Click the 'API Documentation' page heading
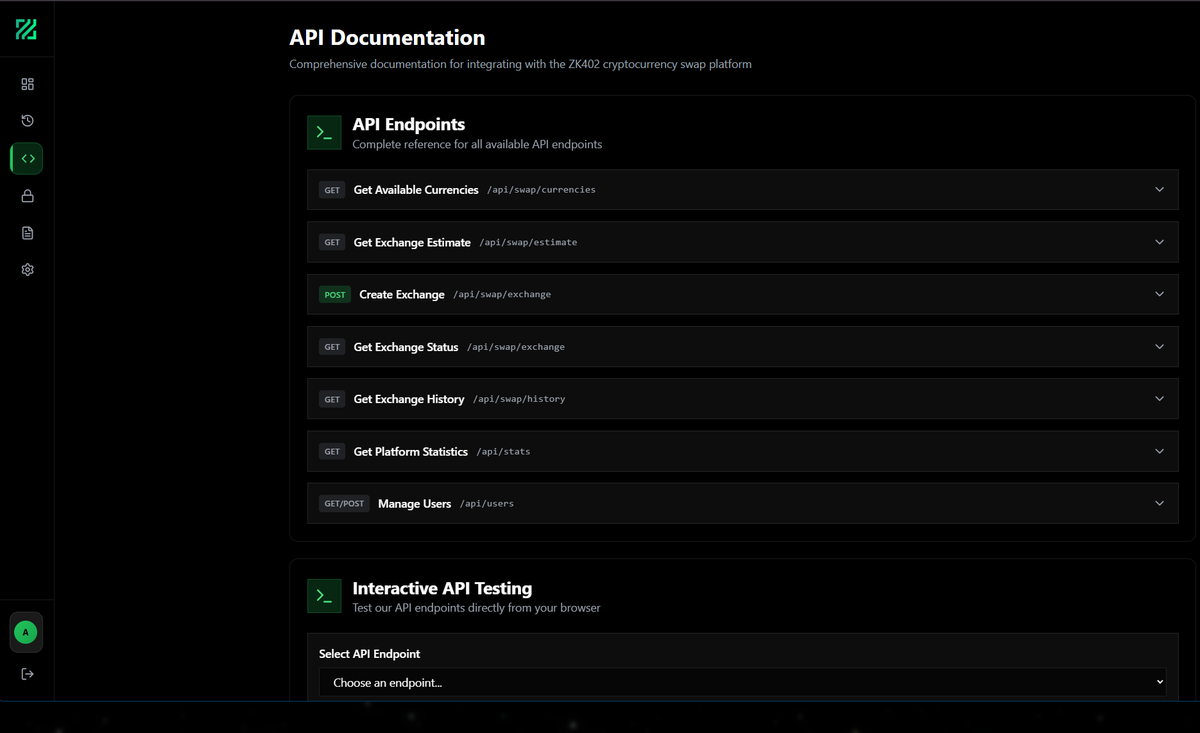1200x733 pixels. [x=387, y=38]
